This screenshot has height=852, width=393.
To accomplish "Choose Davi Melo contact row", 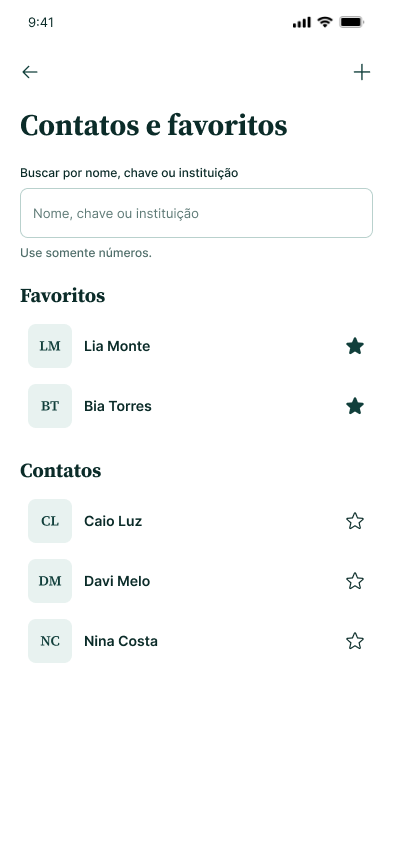I will [x=196, y=581].
